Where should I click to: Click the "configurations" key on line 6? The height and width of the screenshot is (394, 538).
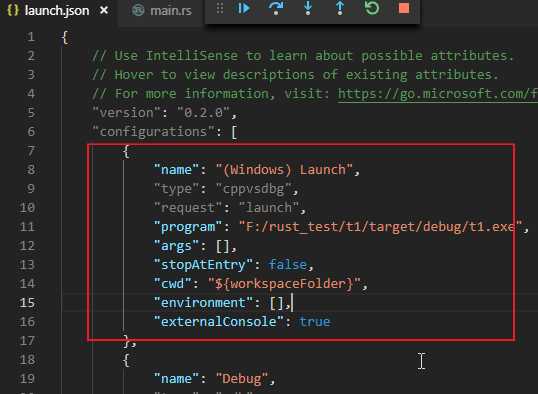[153, 132]
